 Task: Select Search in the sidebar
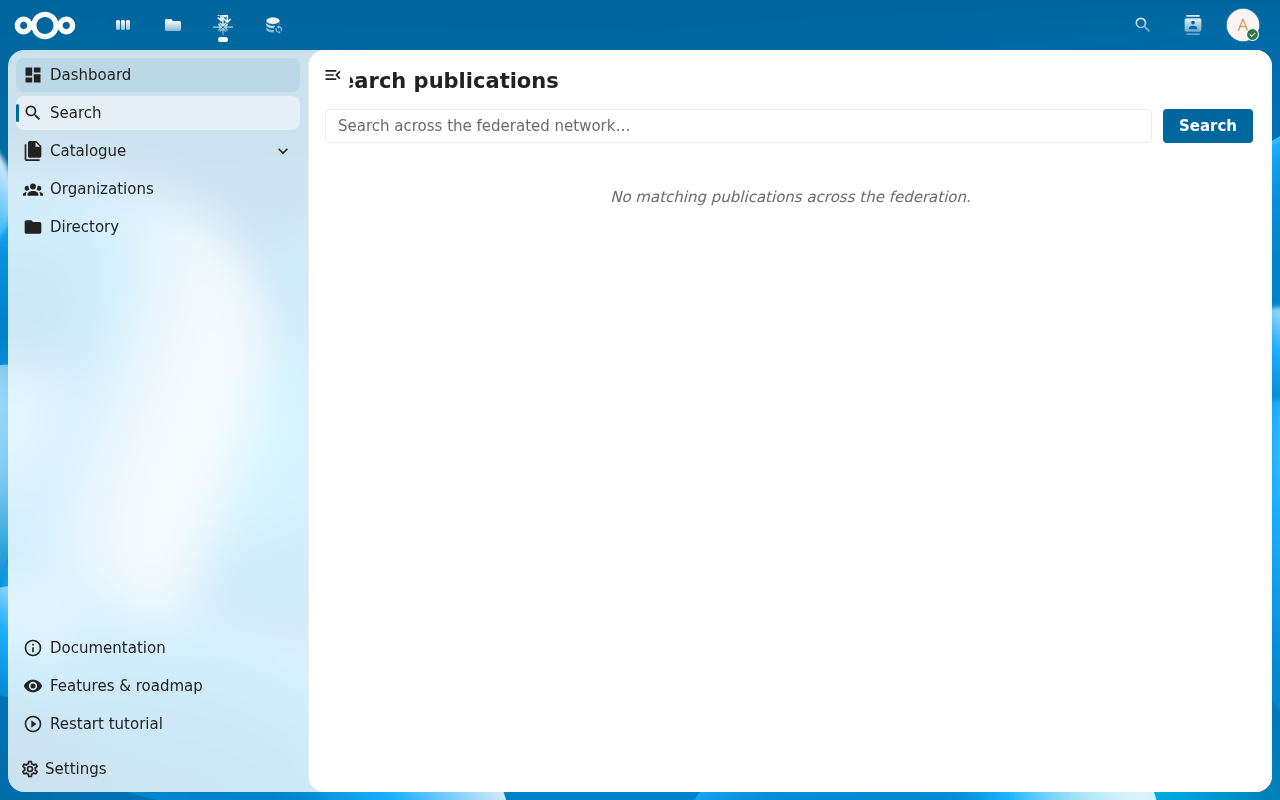pos(158,113)
